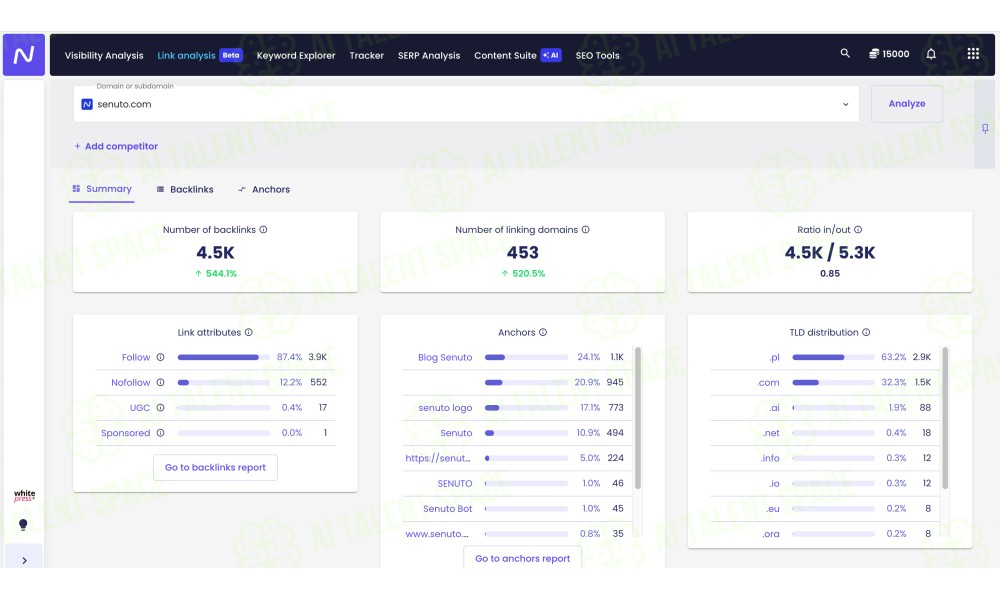
Task: Click the .net TLD link
Action: [771, 433]
